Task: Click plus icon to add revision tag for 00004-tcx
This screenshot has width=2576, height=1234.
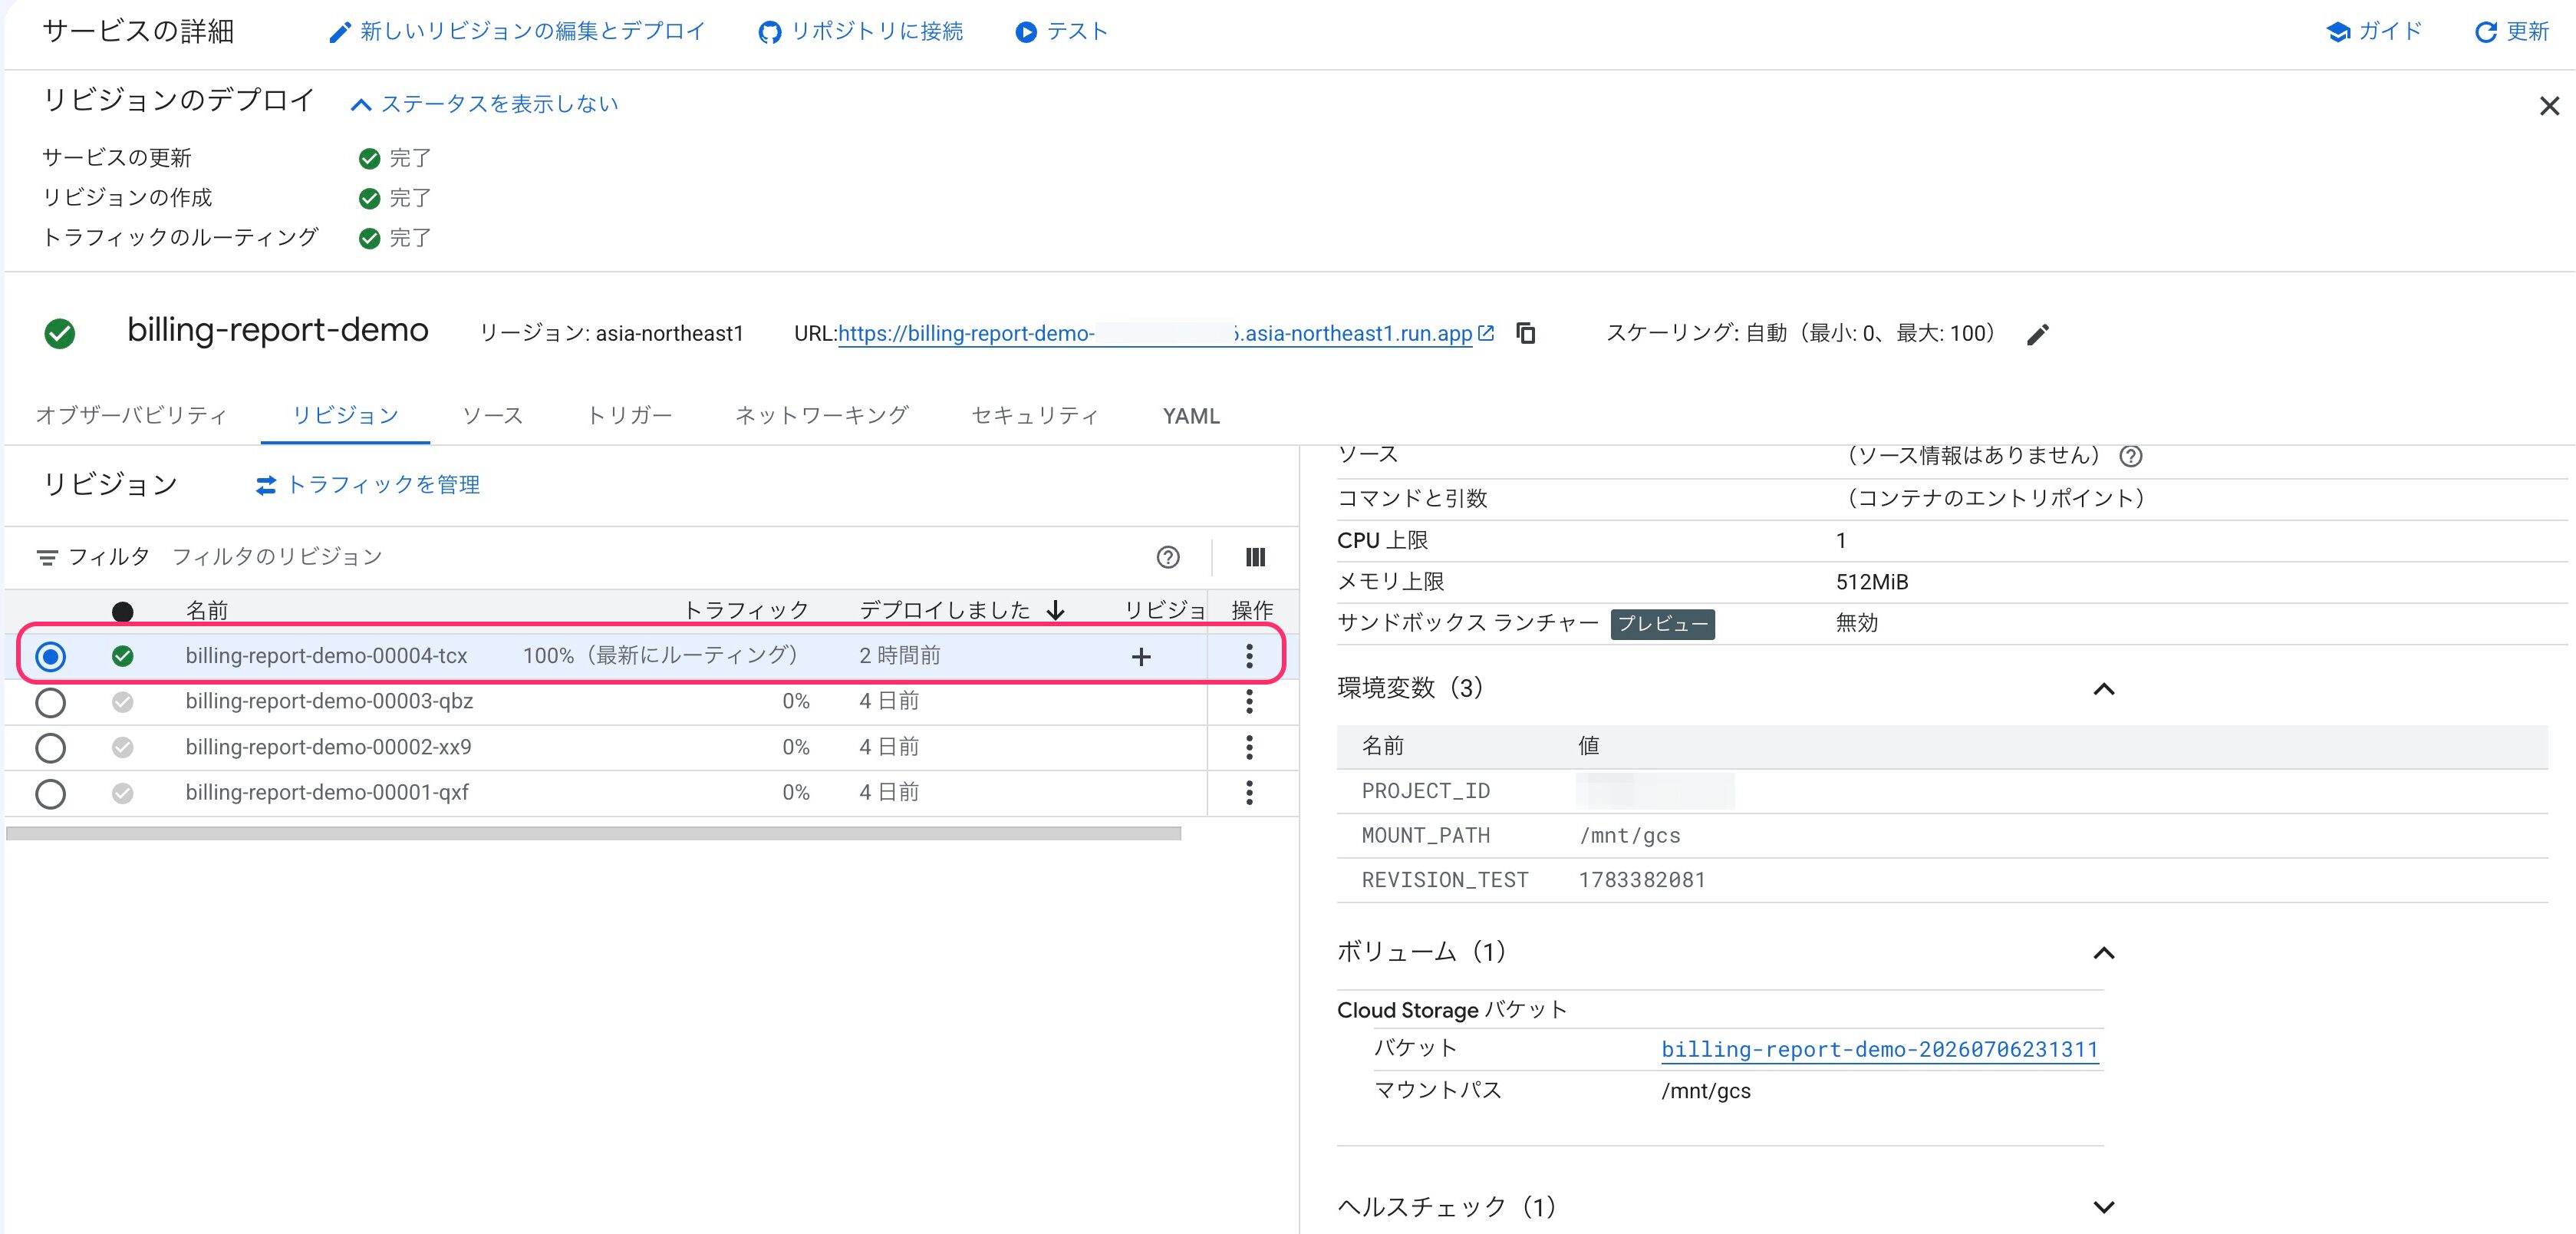Action: point(1141,656)
